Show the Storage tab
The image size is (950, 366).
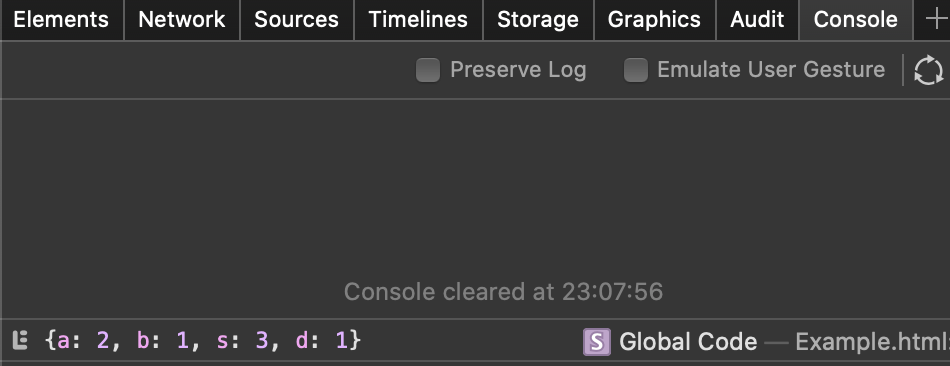point(538,20)
